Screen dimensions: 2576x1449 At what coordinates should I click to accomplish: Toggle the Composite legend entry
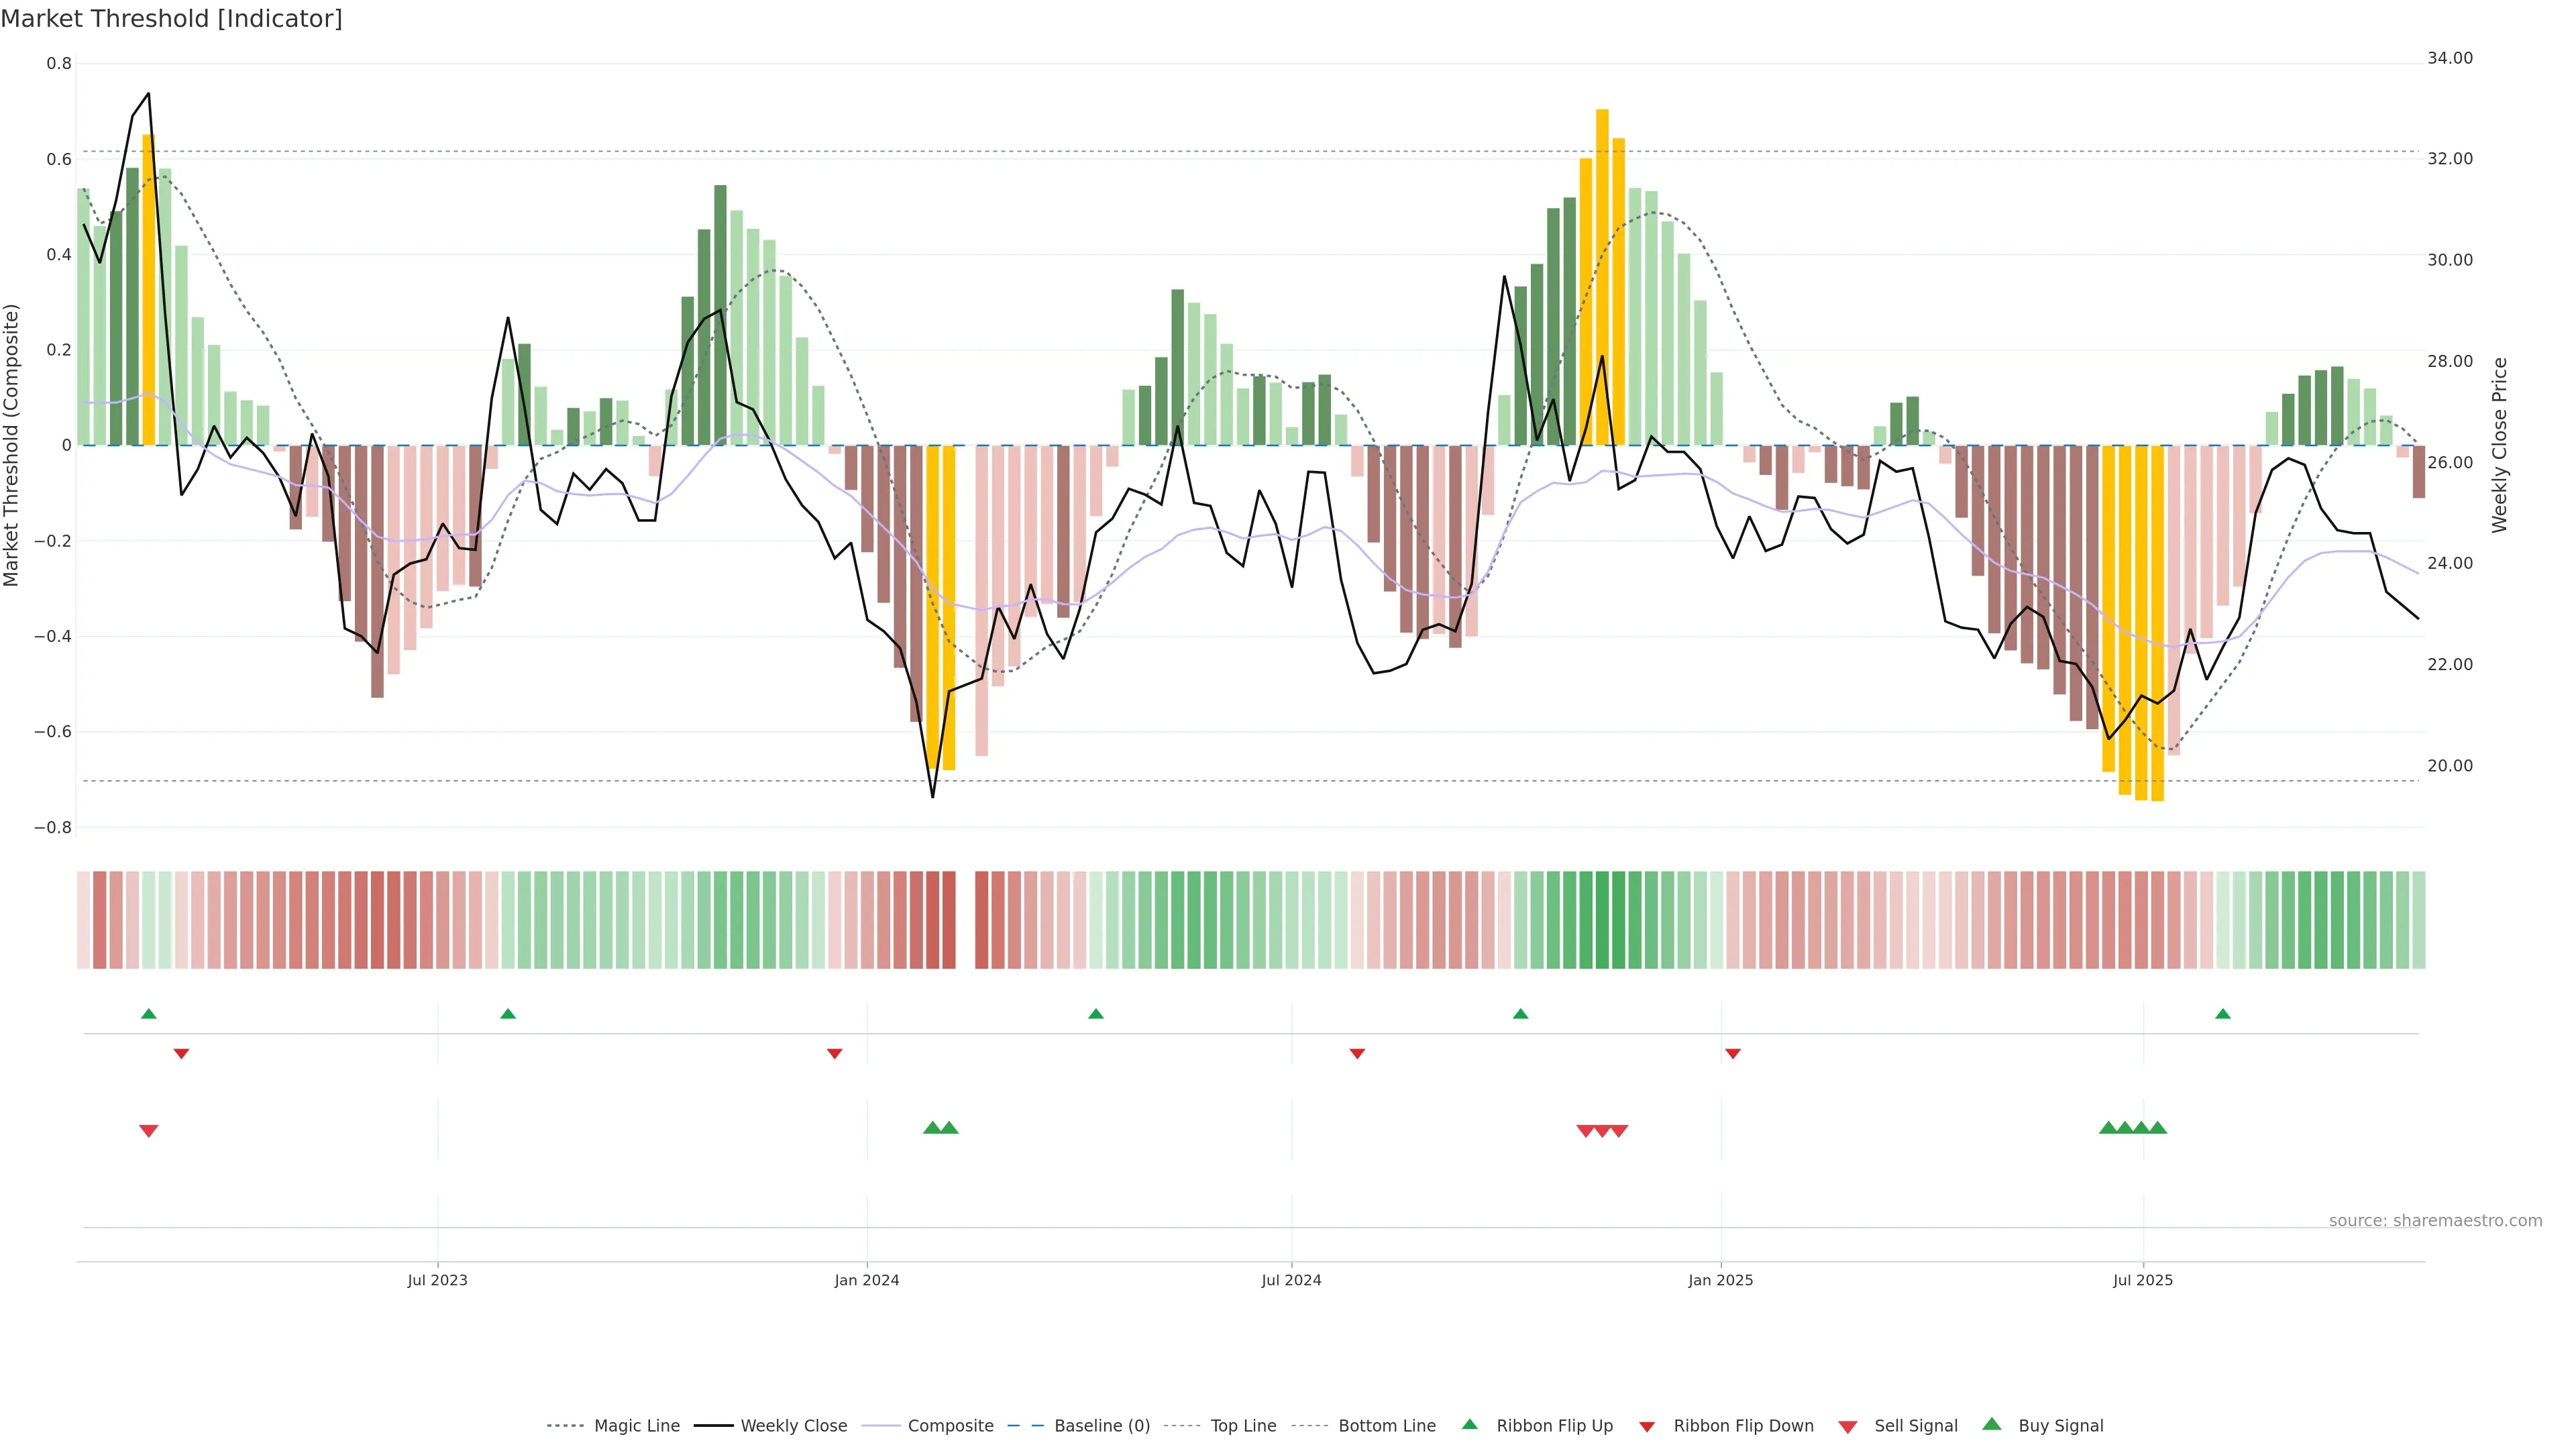pos(950,1426)
